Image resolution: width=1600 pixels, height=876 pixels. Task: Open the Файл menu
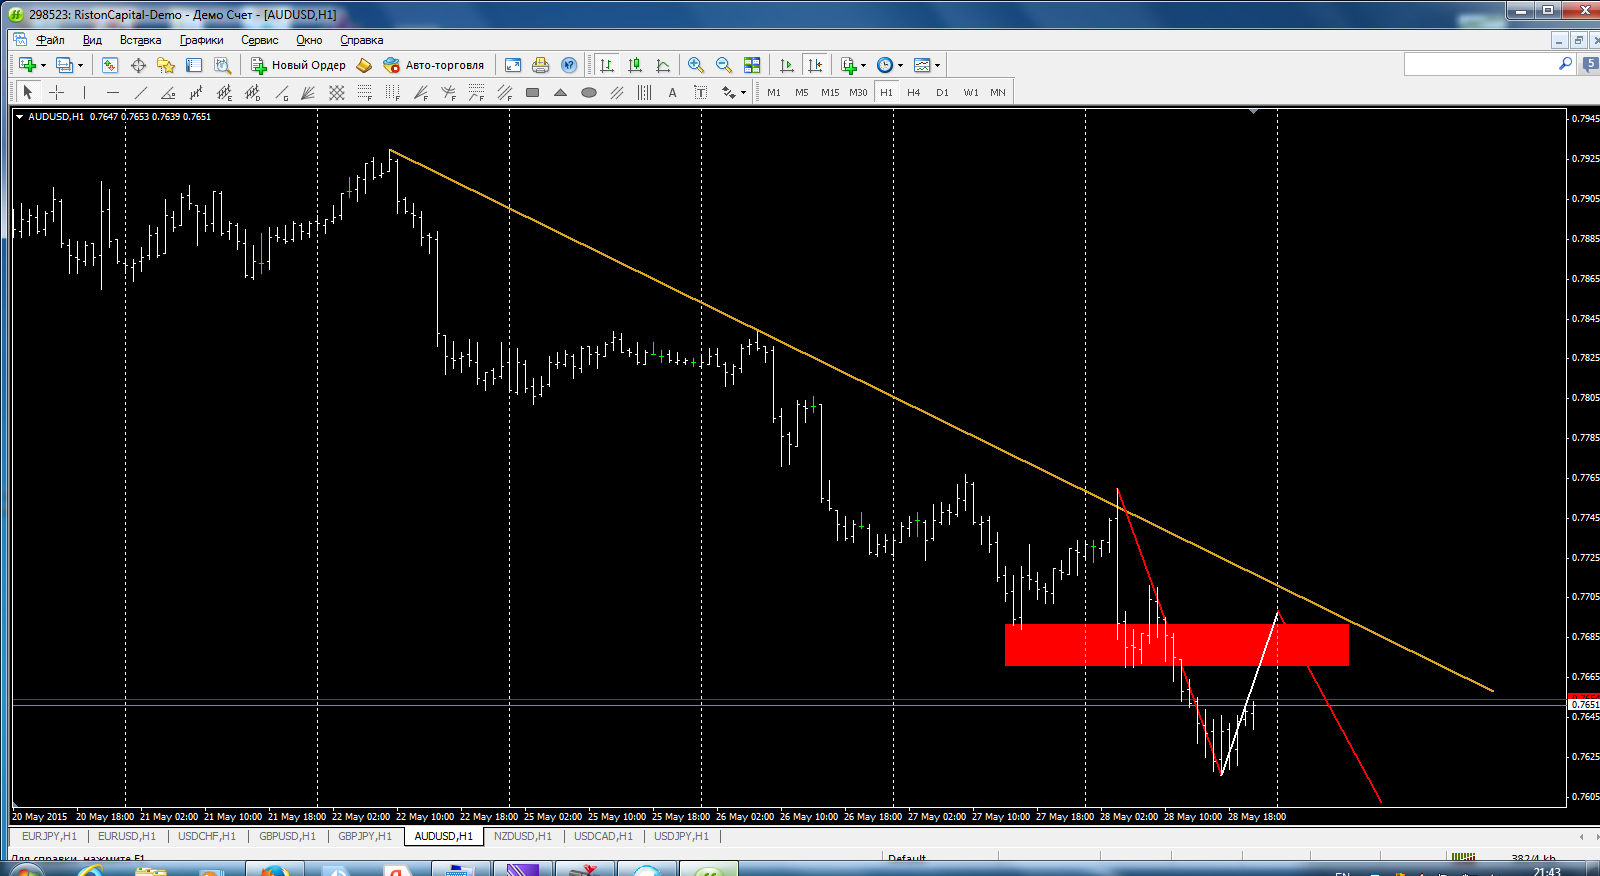50,40
